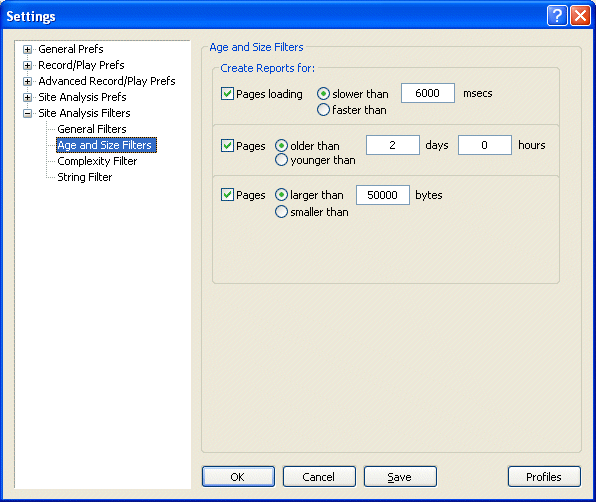Click the msecs field showing 6000

coord(428,93)
